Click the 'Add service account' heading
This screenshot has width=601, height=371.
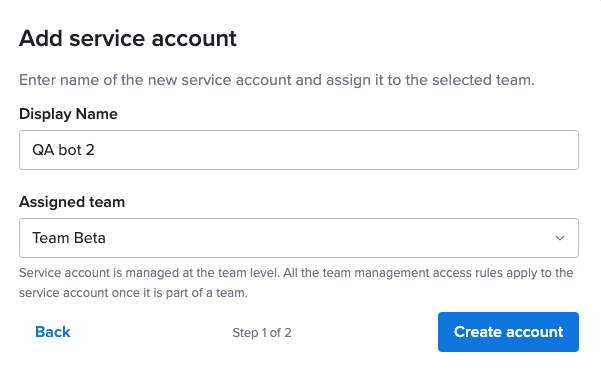128,38
